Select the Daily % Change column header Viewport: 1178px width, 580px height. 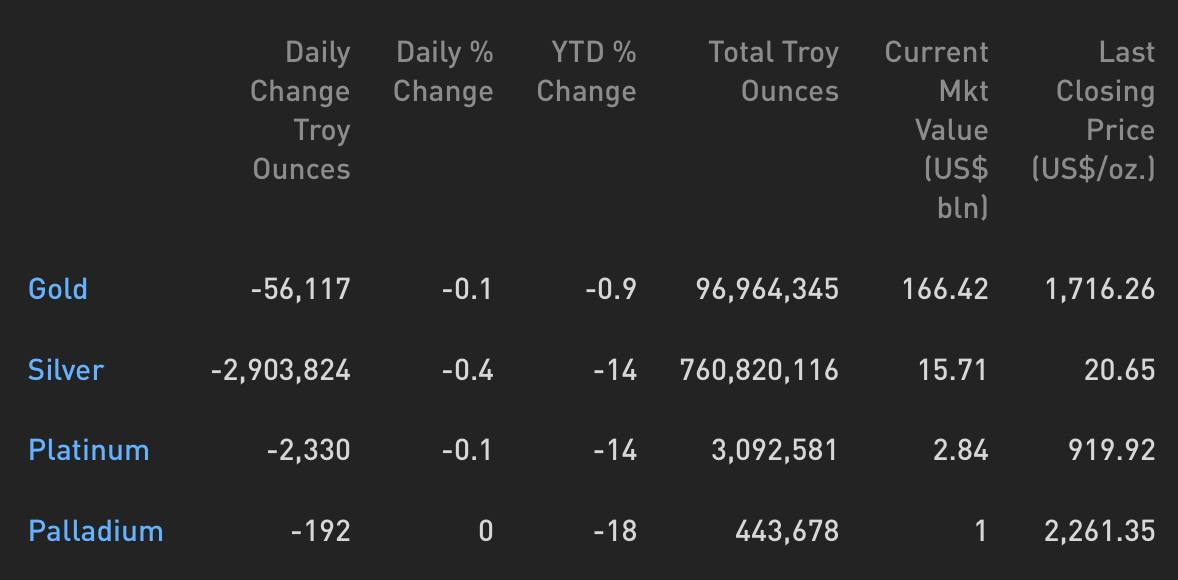tap(443, 72)
